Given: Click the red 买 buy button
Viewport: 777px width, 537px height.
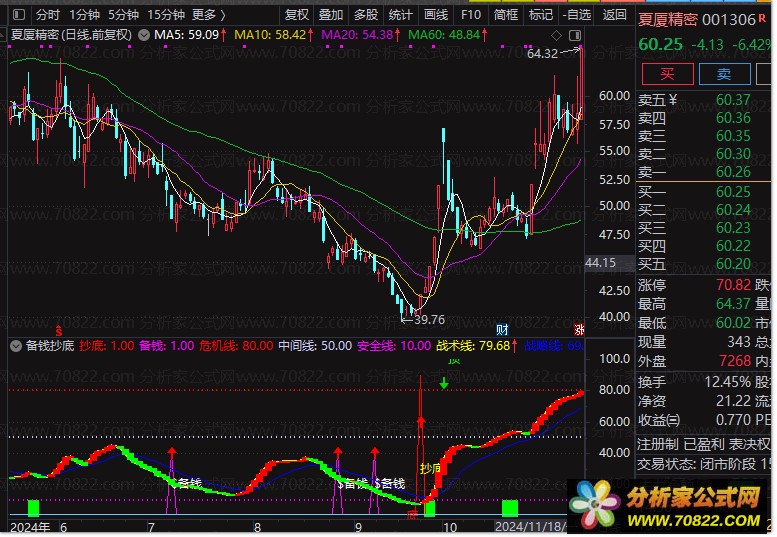Looking at the screenshot, I should point(667,74).
